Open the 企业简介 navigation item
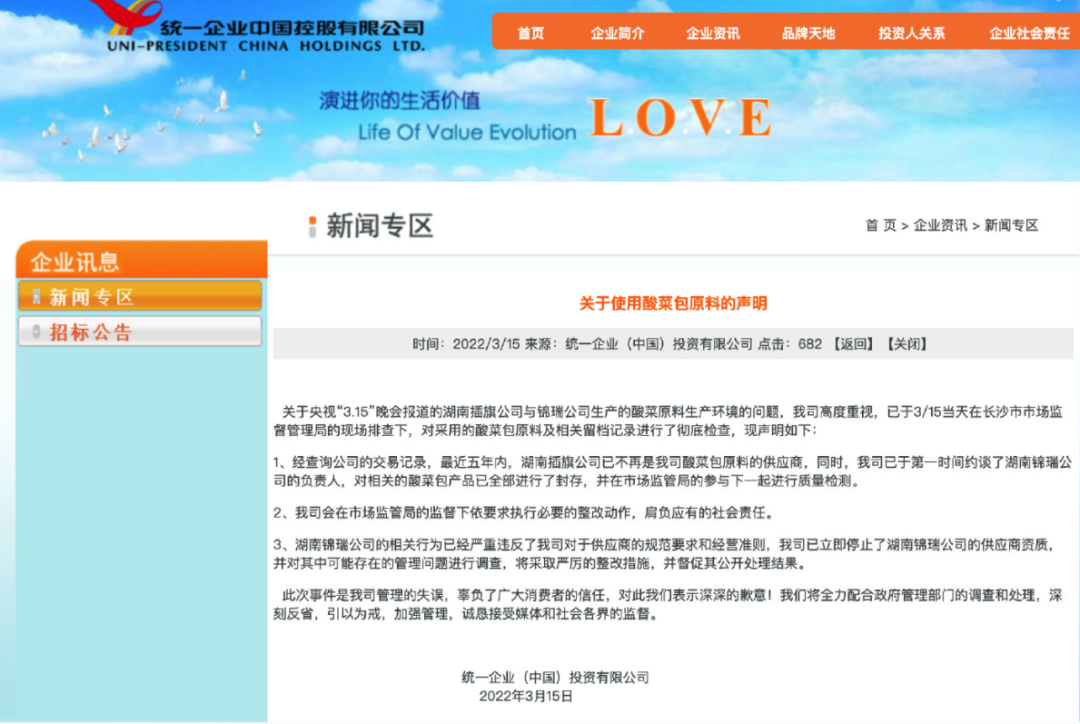 click(618, 32)
